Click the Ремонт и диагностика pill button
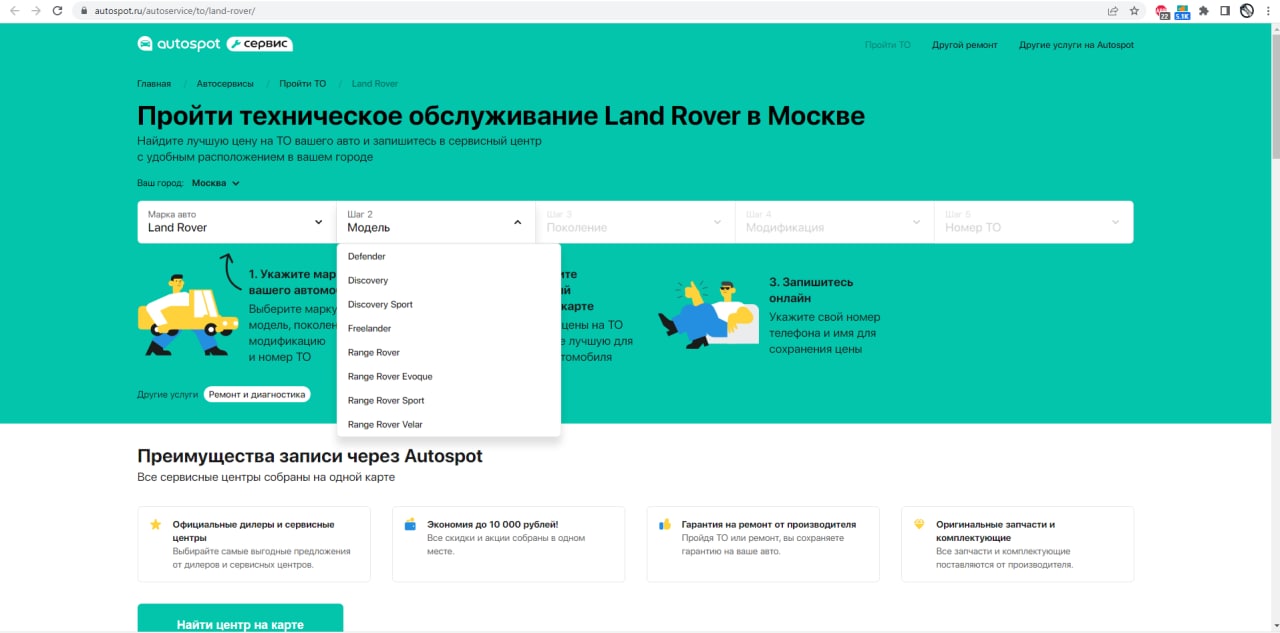The height and width of the screenshot is (633, 1280). click(x=257, y=394)
